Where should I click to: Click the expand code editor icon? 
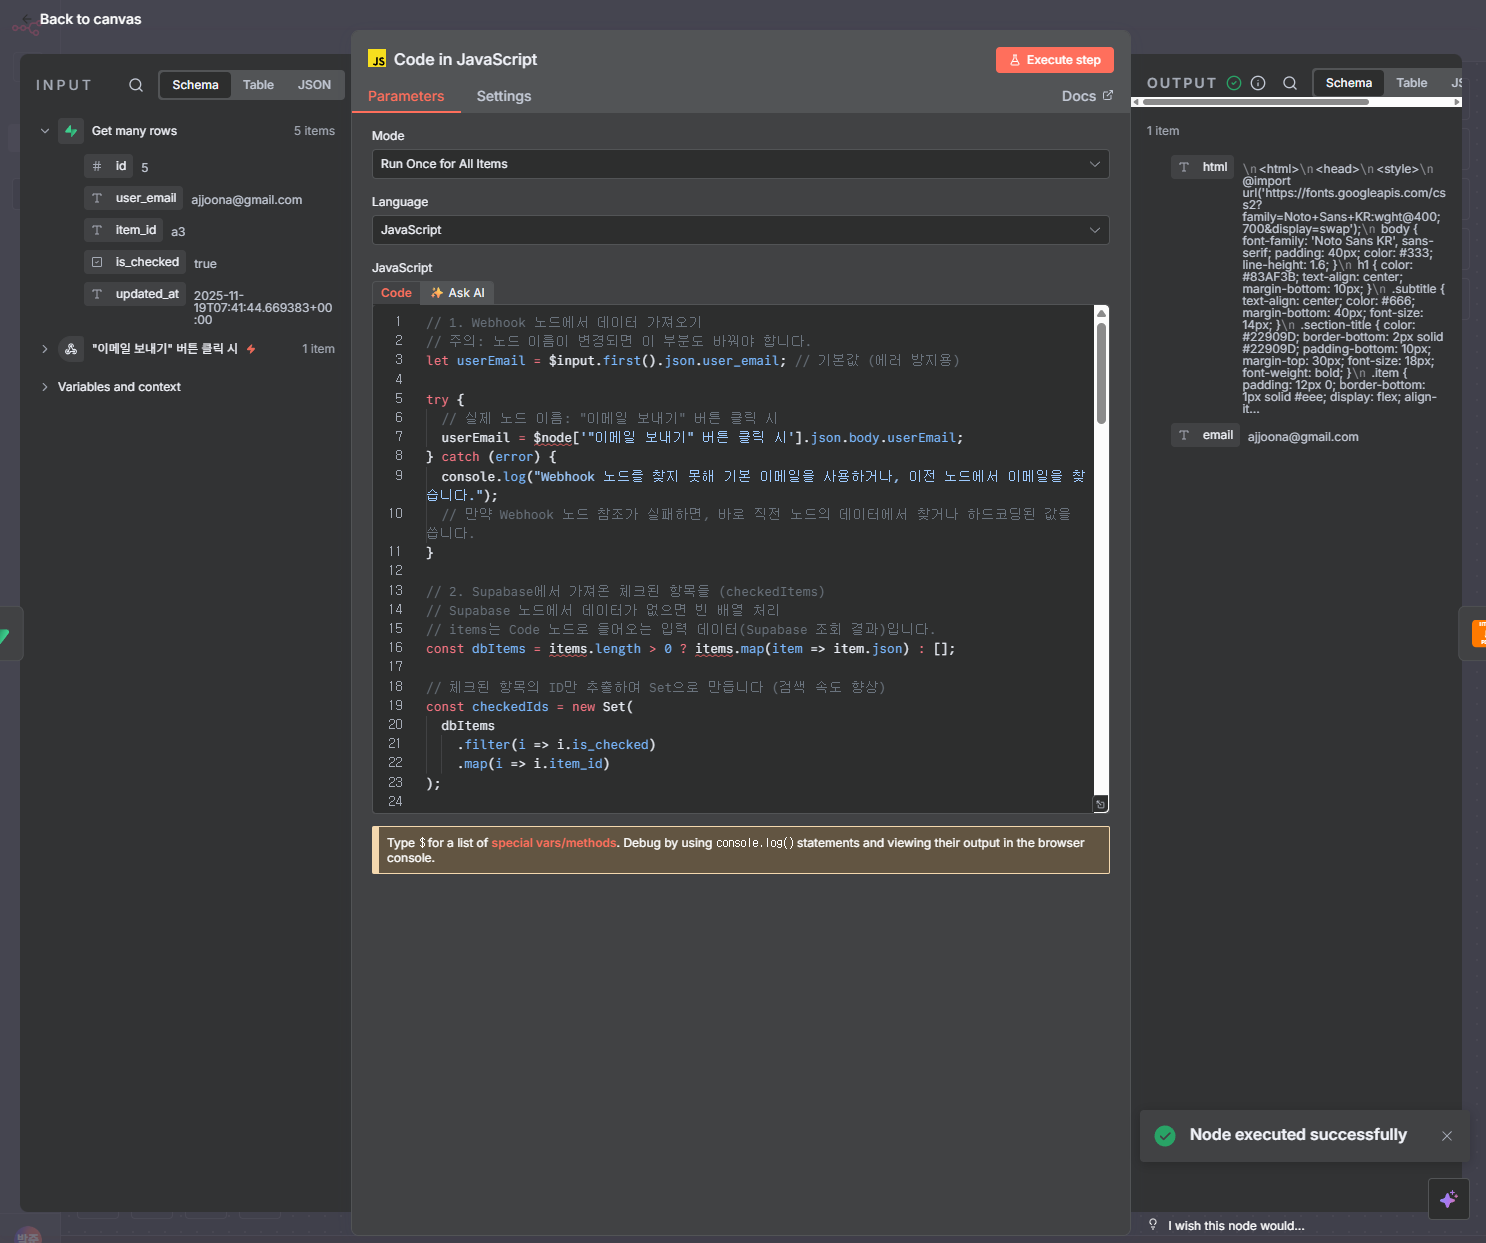[1100, 804]
